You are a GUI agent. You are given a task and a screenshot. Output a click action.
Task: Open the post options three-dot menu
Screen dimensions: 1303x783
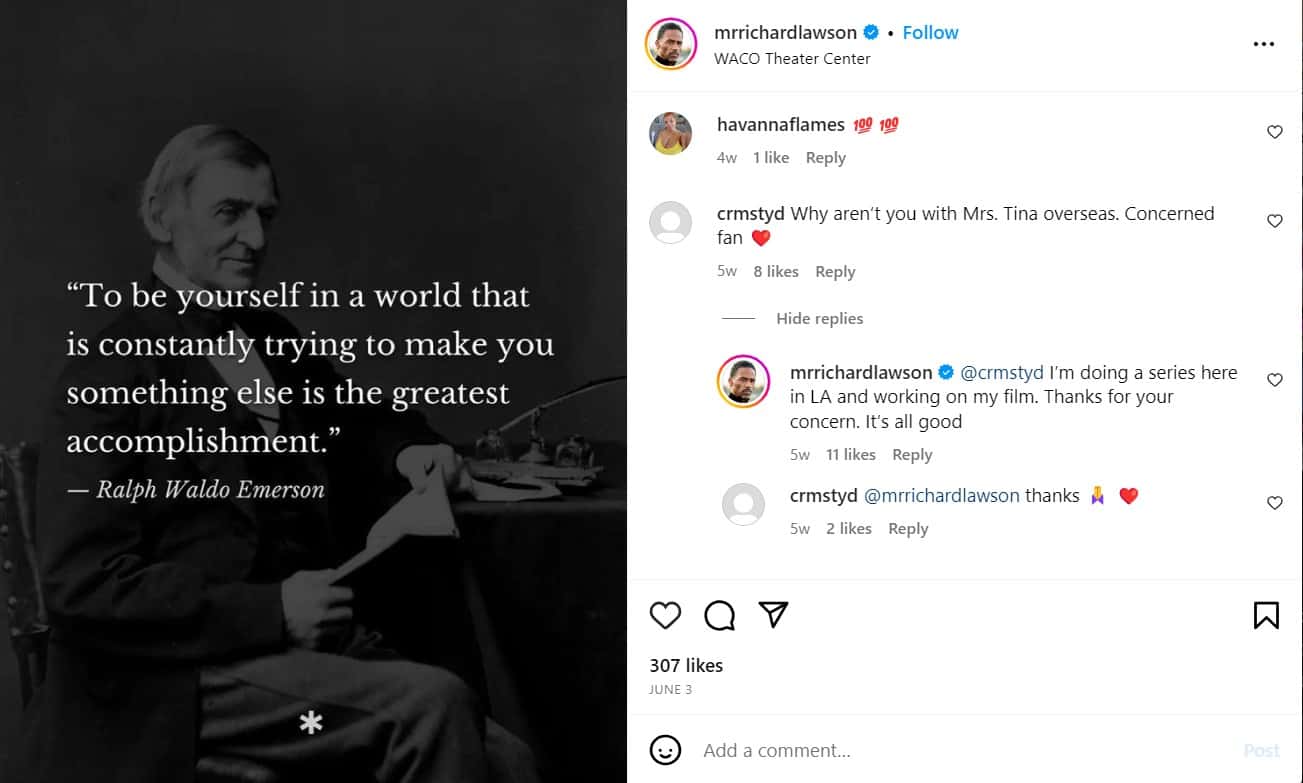pos(1264,43)
